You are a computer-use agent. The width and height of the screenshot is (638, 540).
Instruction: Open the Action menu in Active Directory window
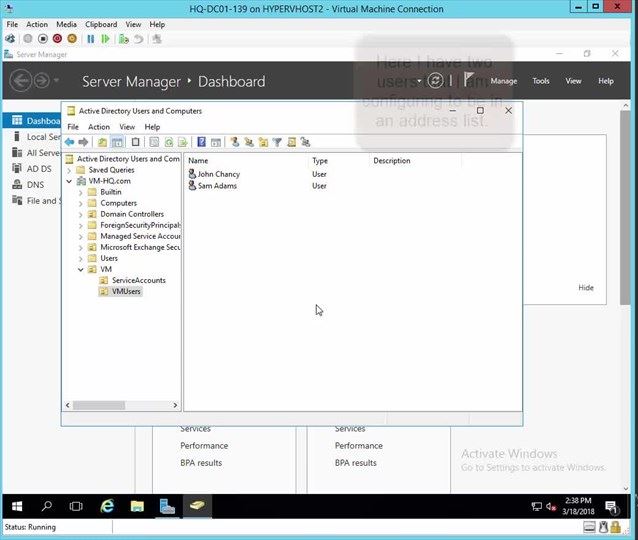point(99,127)
